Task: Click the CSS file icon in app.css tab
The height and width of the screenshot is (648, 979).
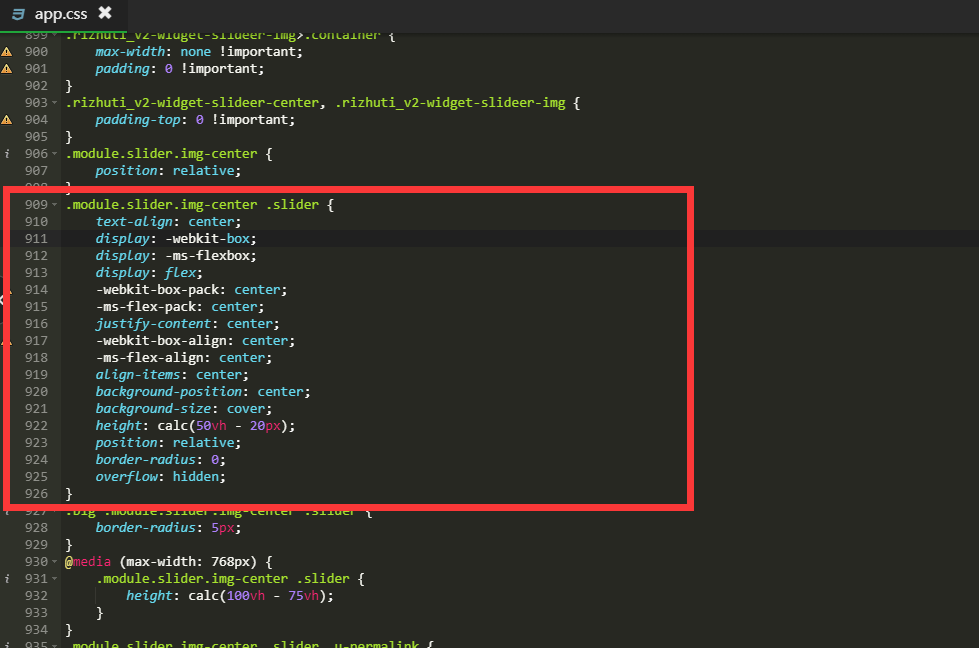Action: [x=17, y=14]
